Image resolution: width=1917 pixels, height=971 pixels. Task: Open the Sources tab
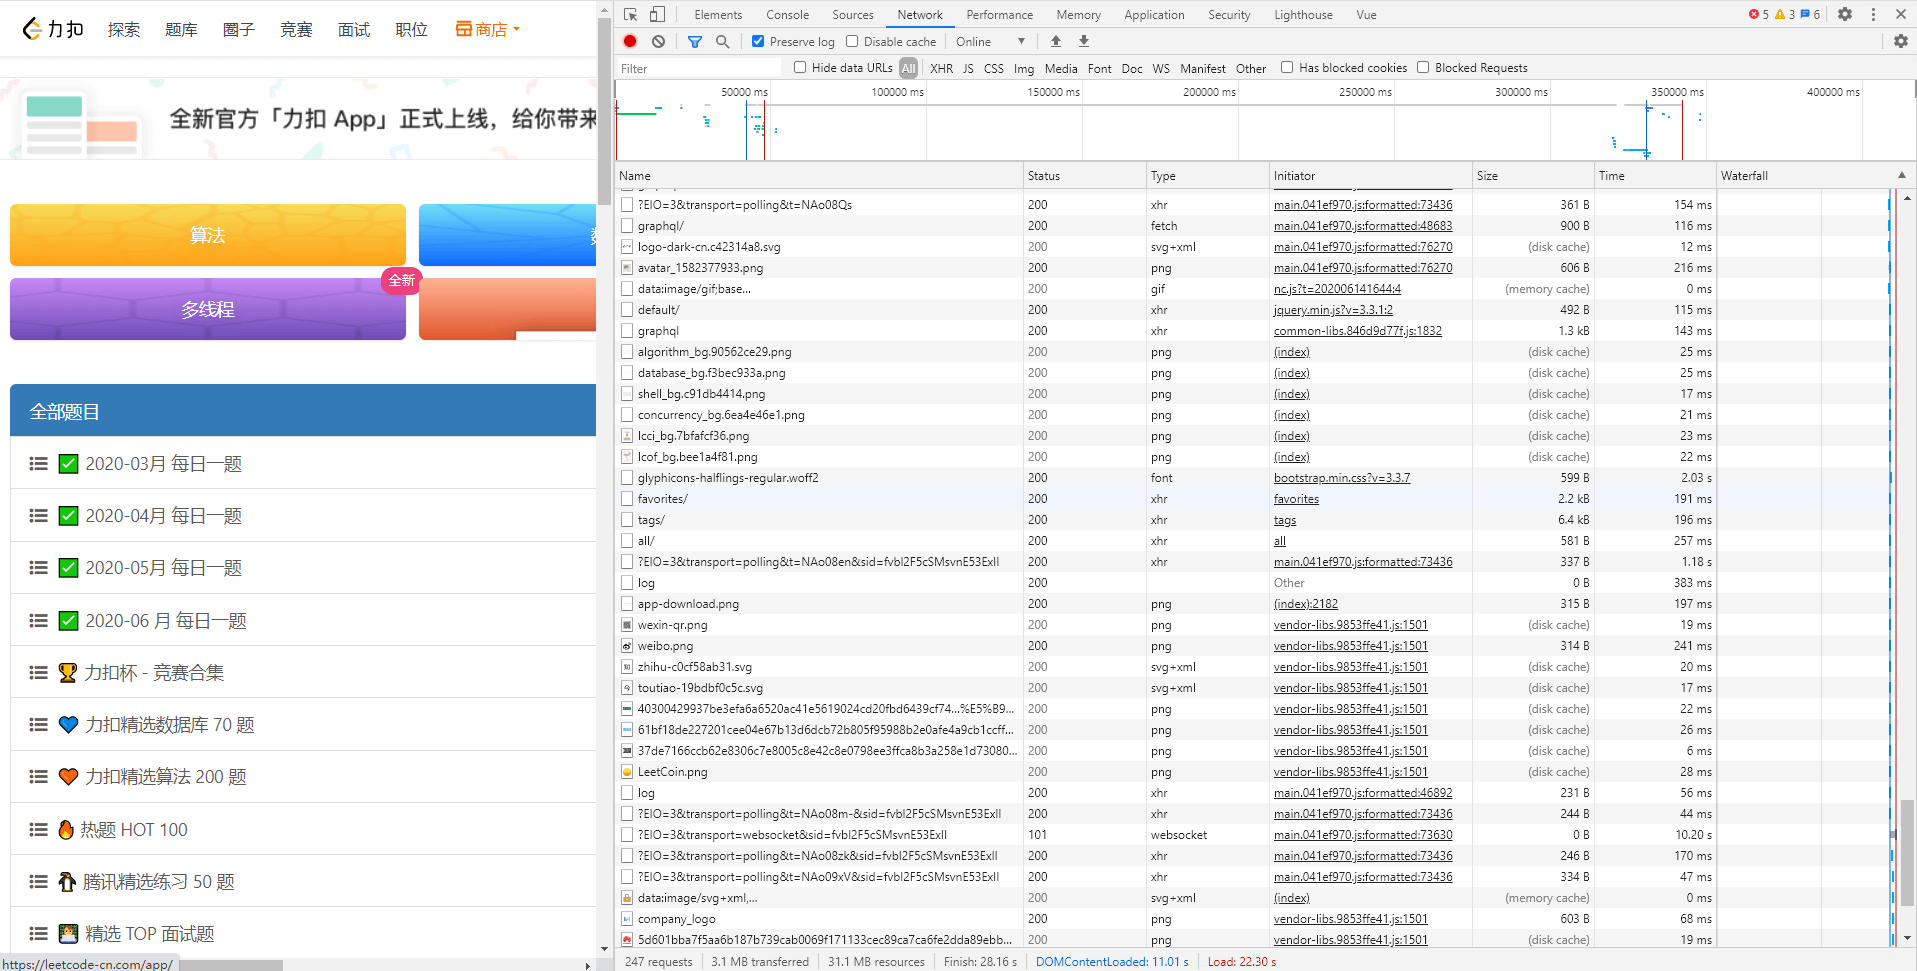(852, 14)
